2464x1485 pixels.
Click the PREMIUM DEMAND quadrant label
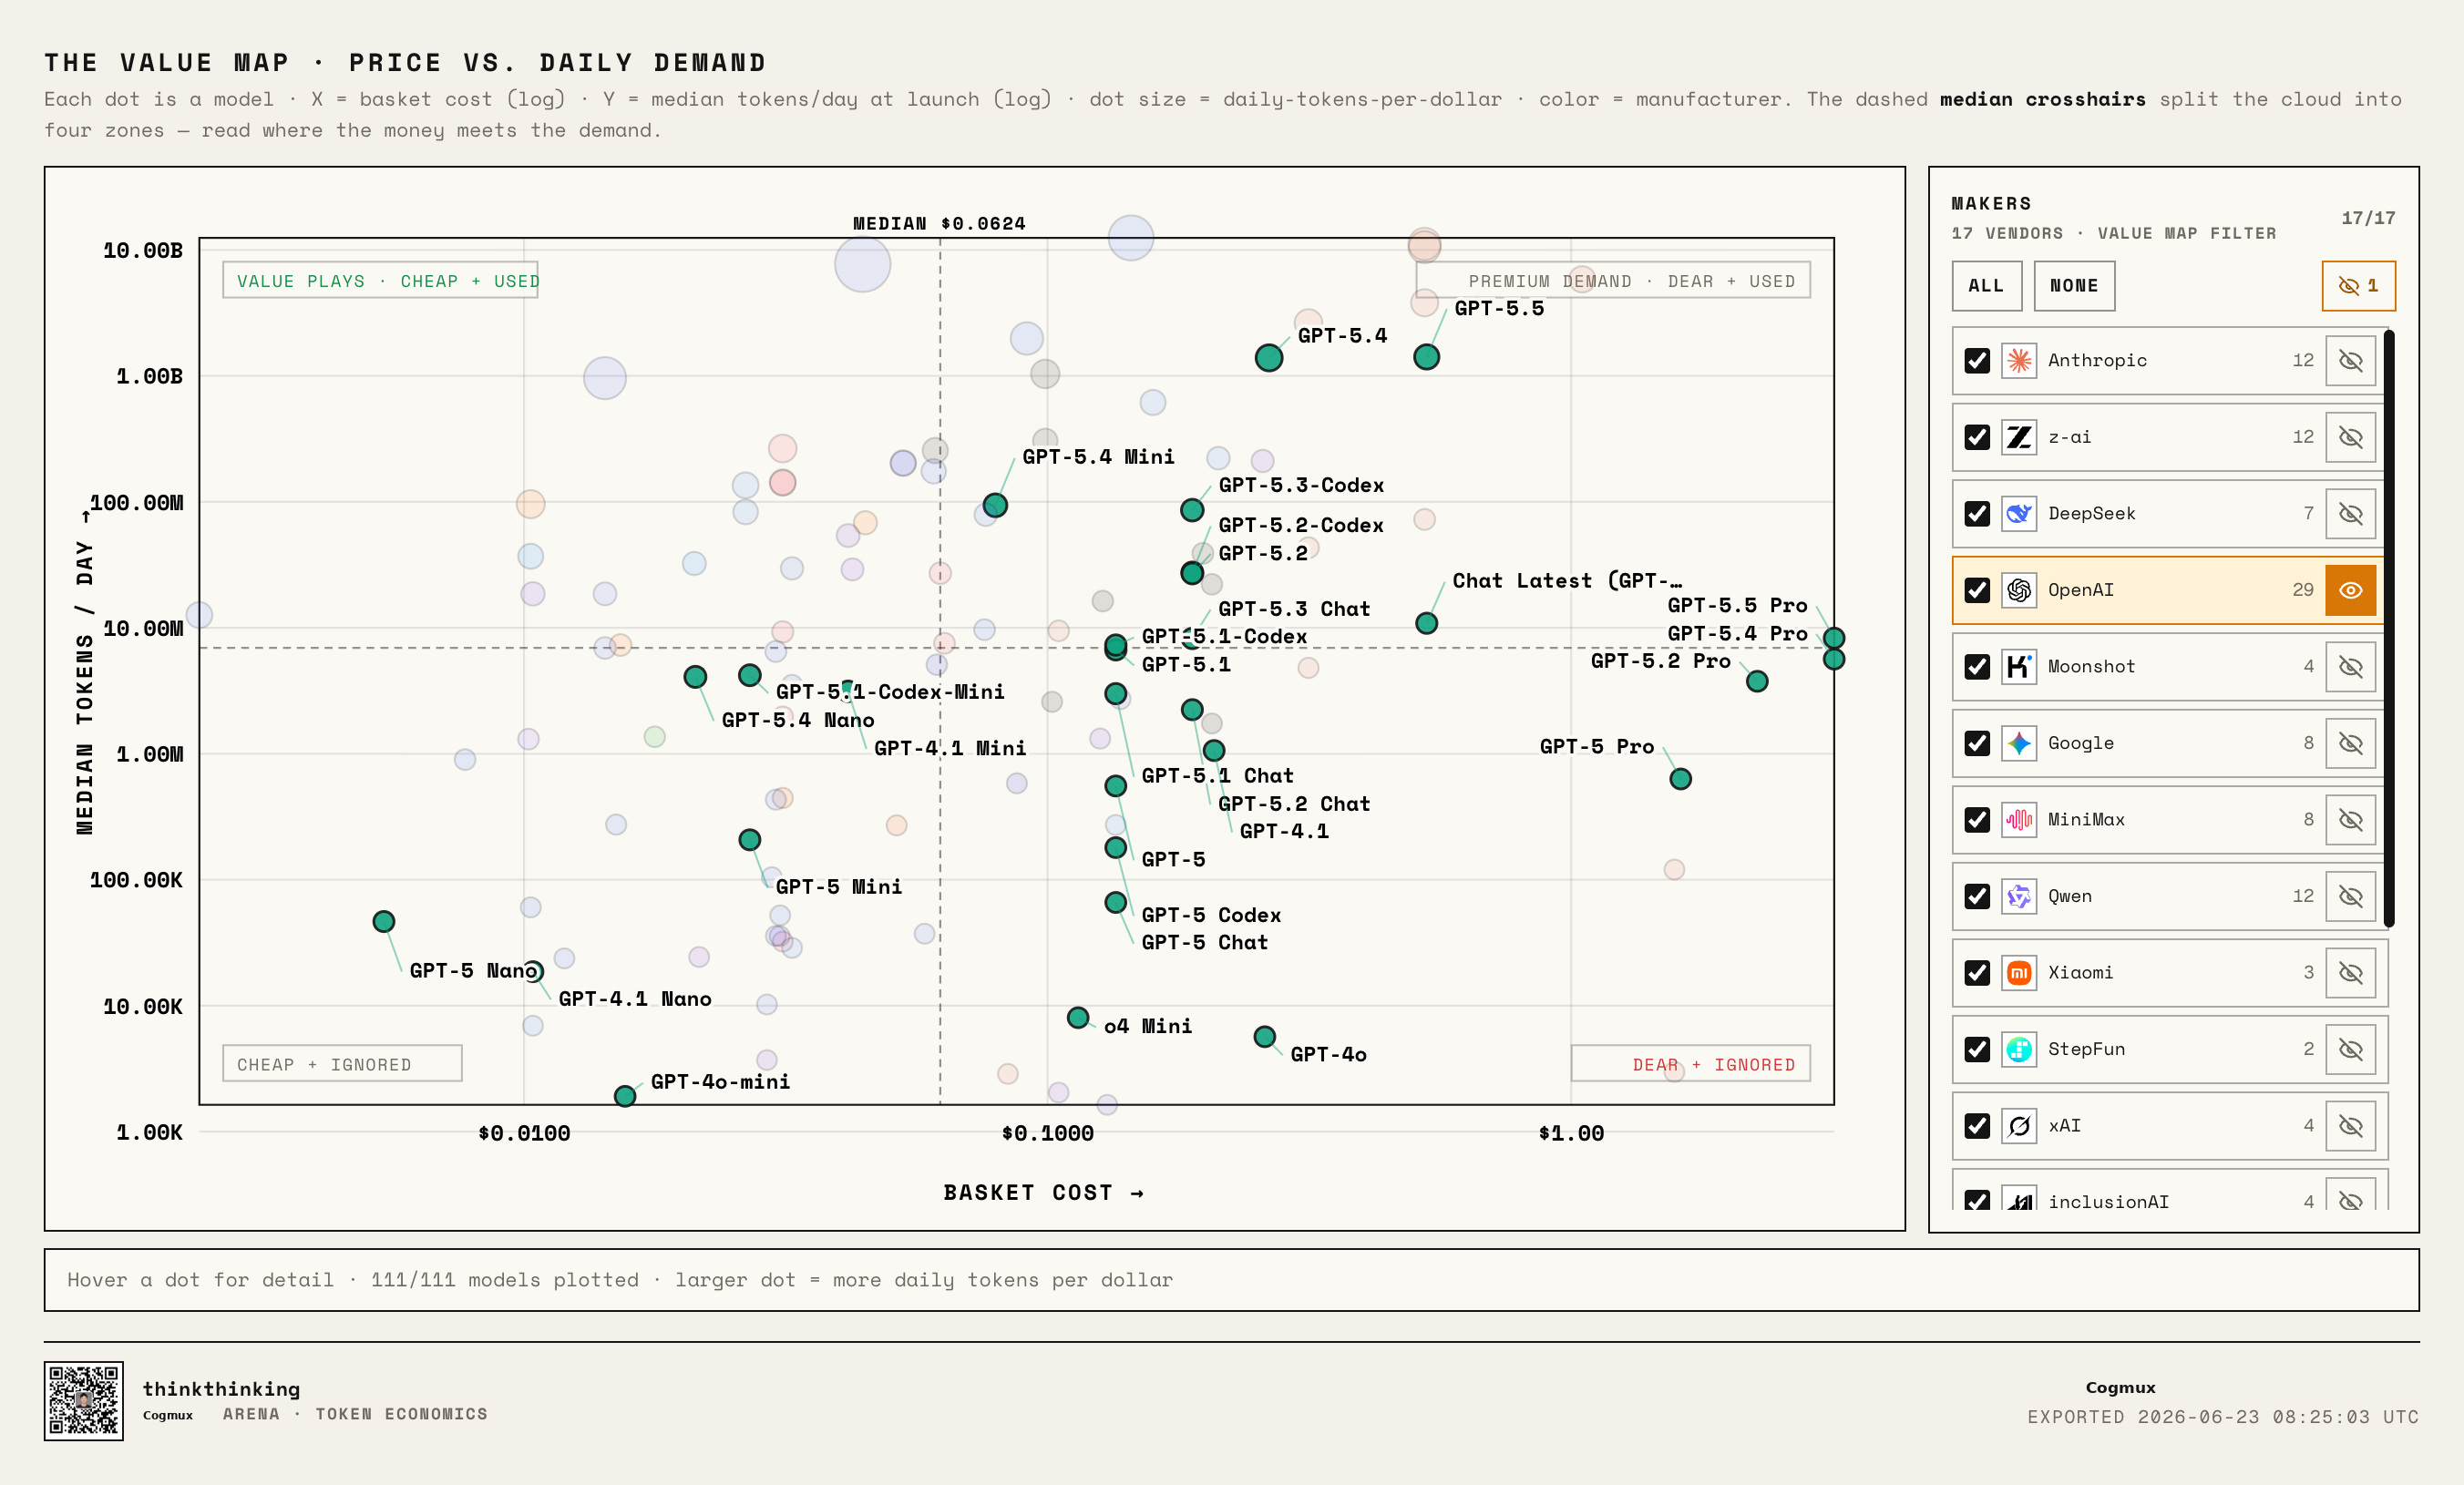[x=1613, y=281]
